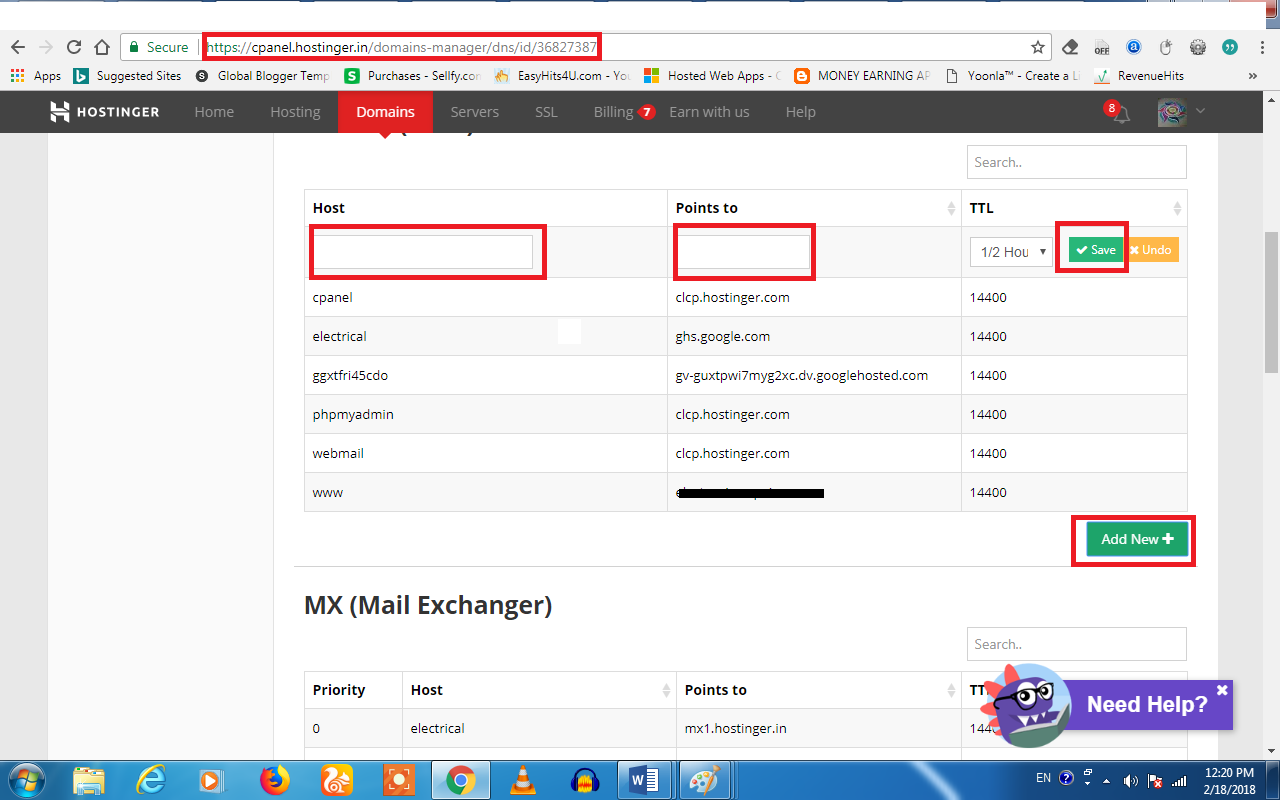
Task: Open the Home menu item
Action: 214,112
